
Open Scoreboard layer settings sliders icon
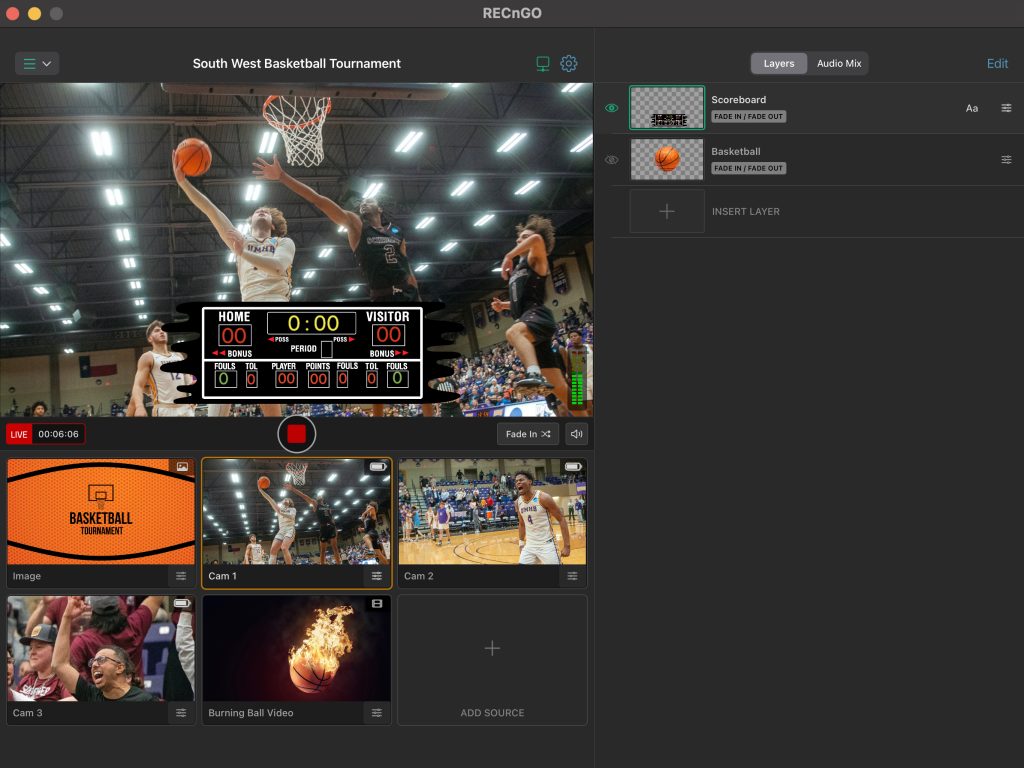1006,108
